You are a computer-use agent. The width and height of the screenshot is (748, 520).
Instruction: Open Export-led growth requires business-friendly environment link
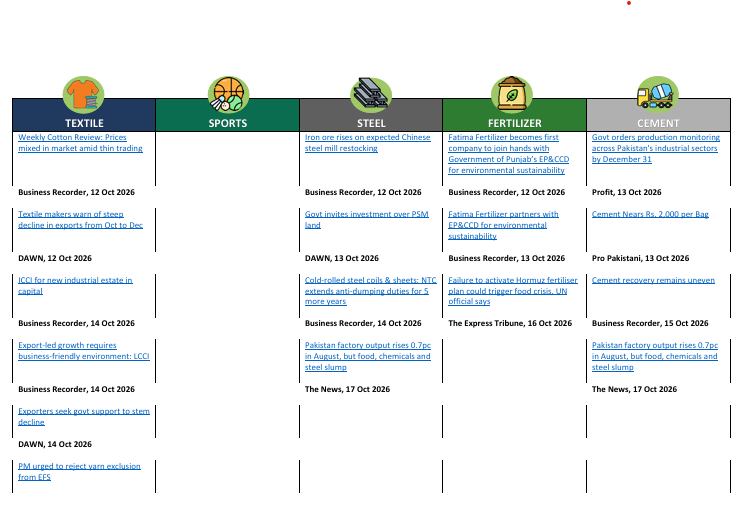[x=83, y=351]
